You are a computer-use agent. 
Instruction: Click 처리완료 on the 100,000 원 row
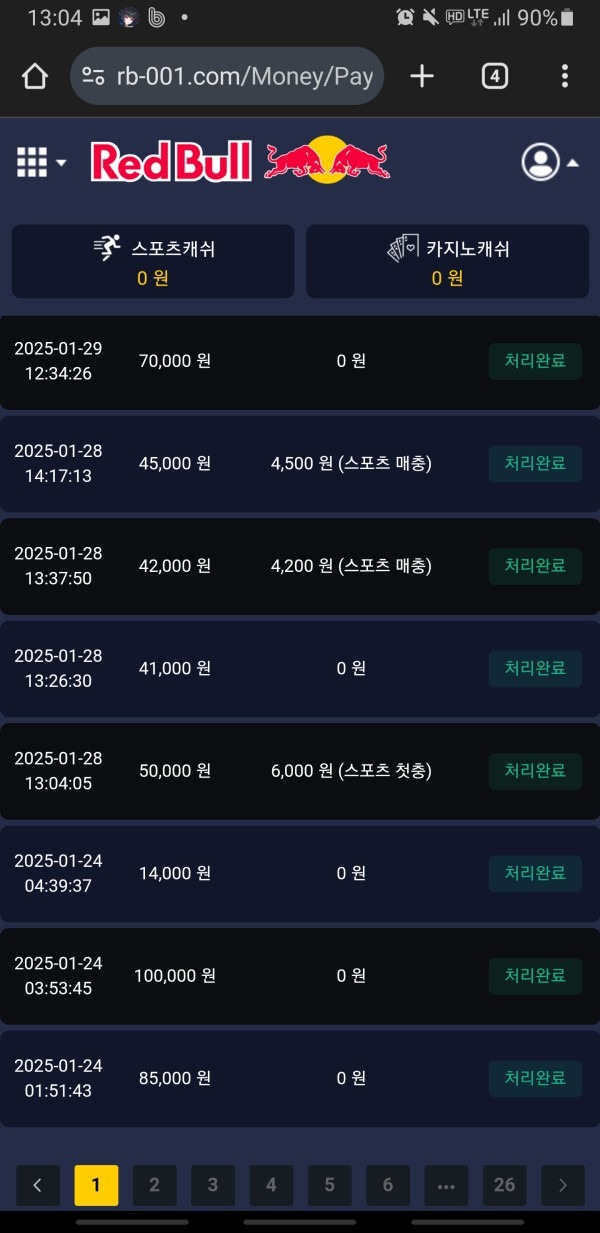pyautogui.click(x=535, y=976)
